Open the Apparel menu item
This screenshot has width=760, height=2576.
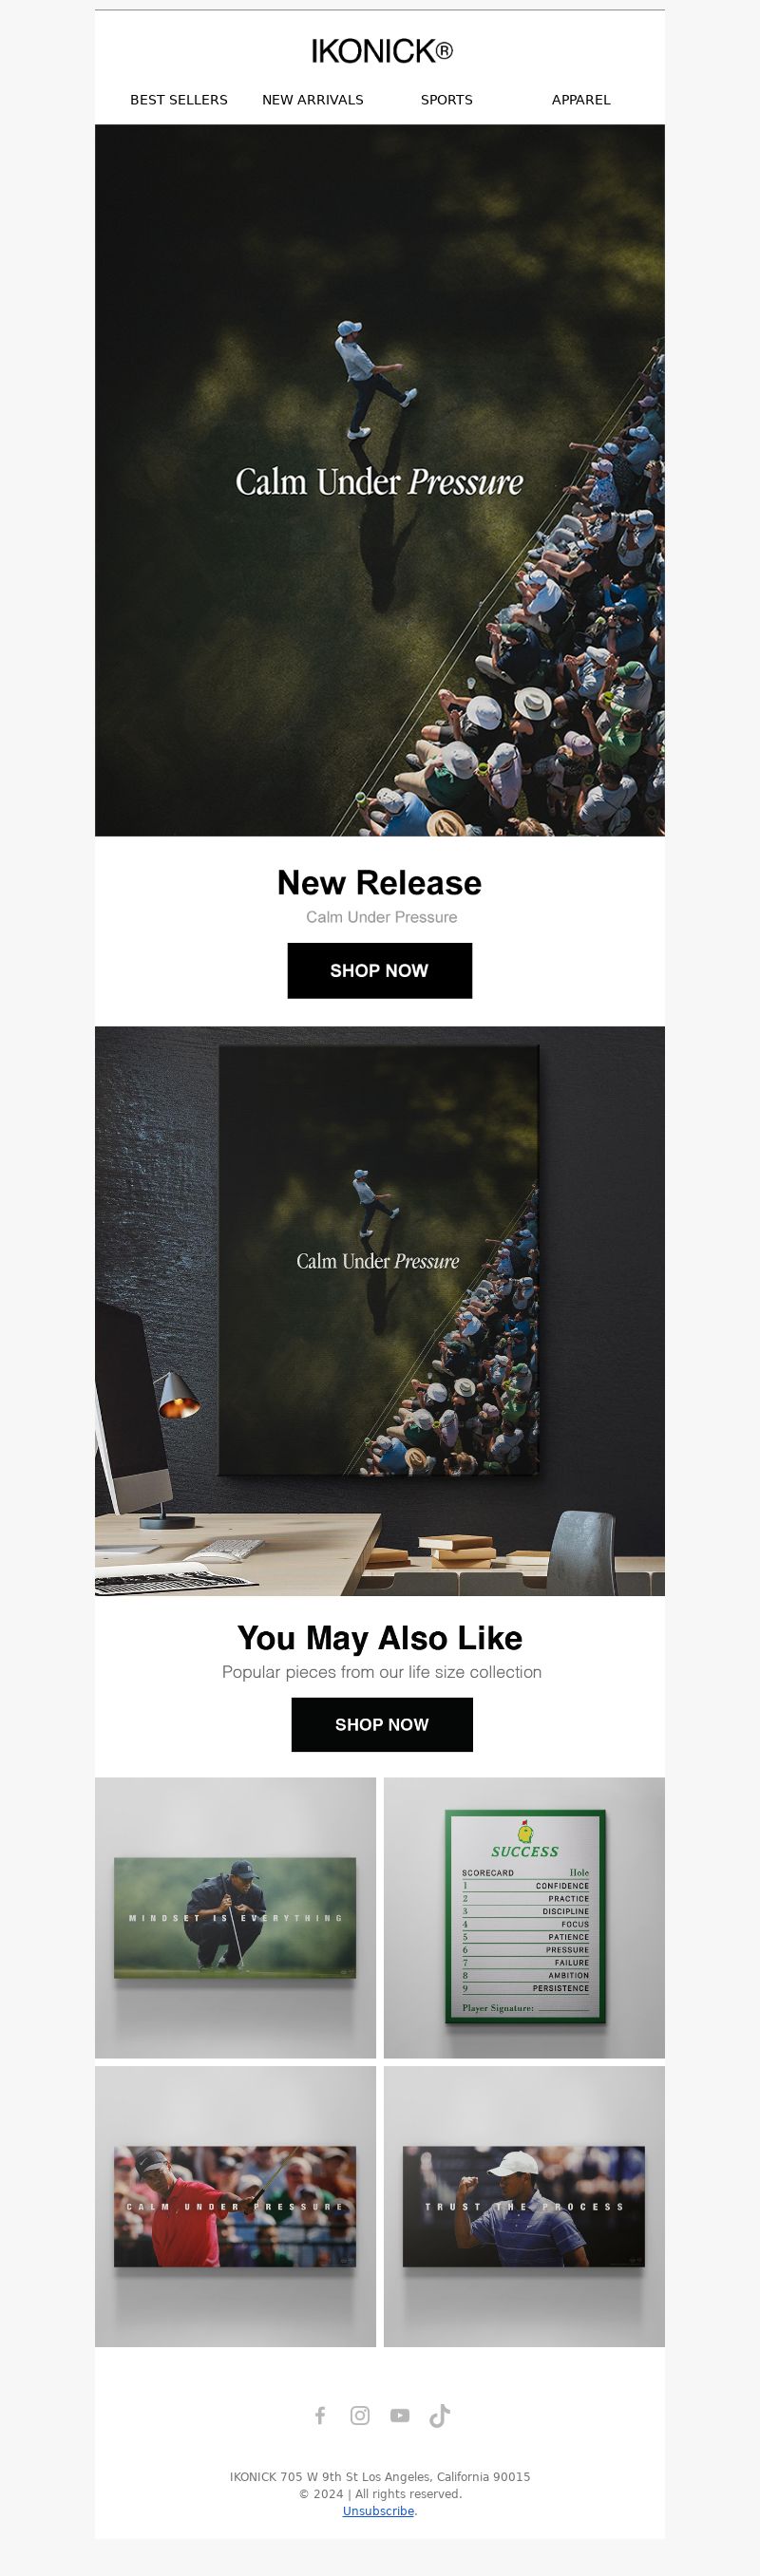tap(581, 100)
